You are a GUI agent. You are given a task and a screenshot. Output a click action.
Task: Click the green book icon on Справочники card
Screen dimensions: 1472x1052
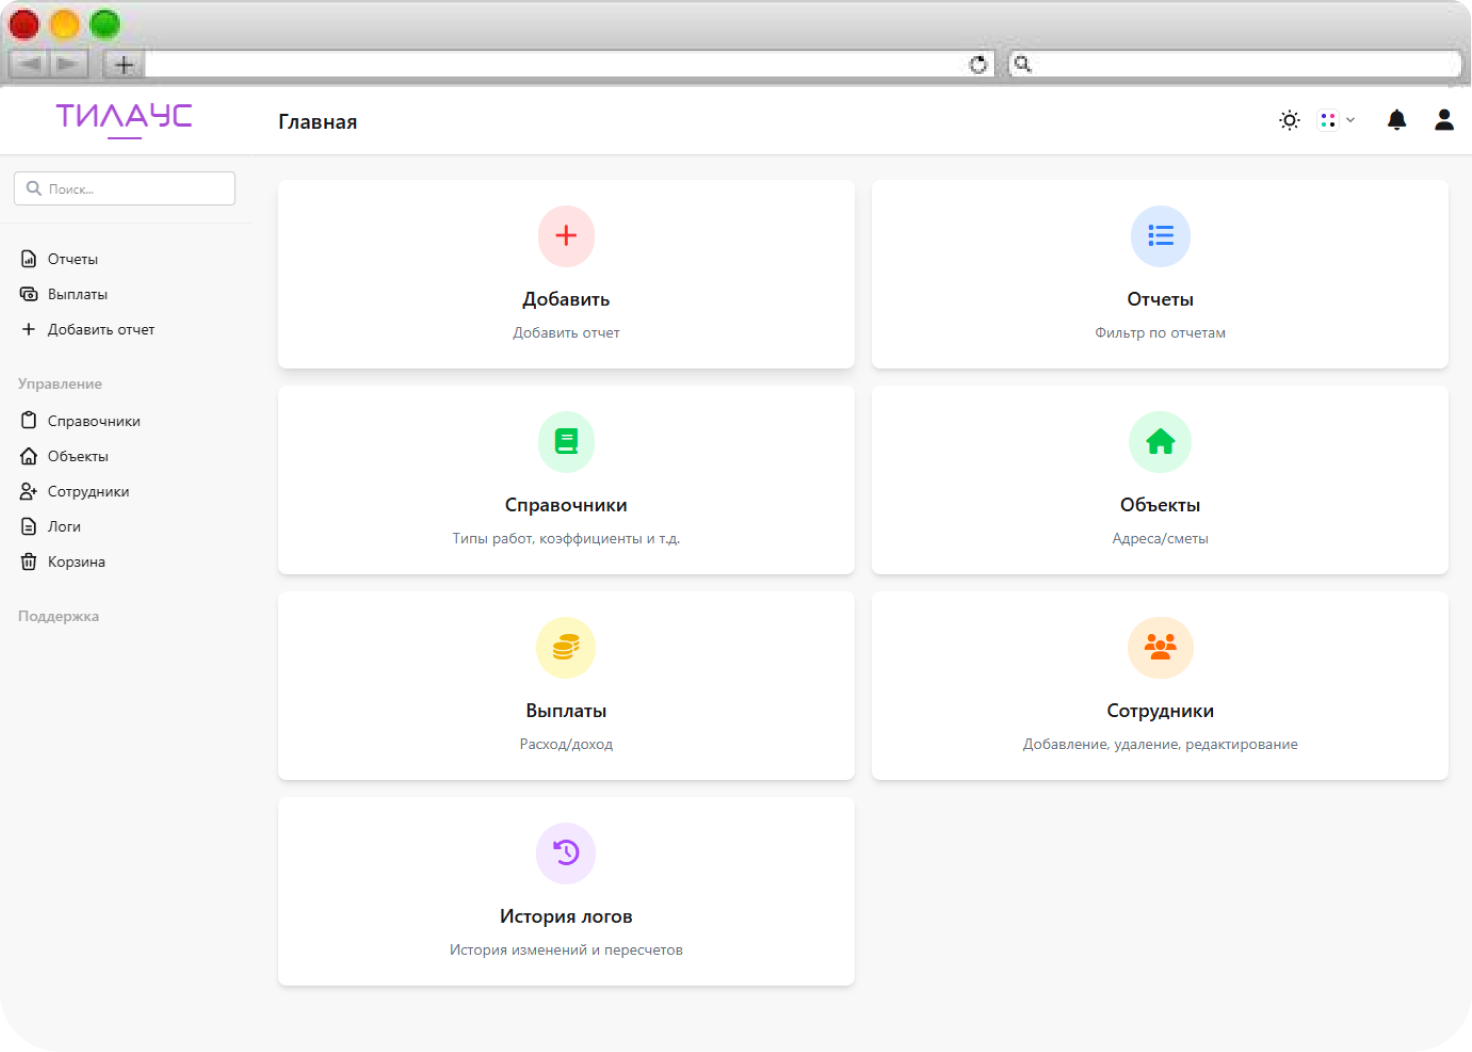566,442
